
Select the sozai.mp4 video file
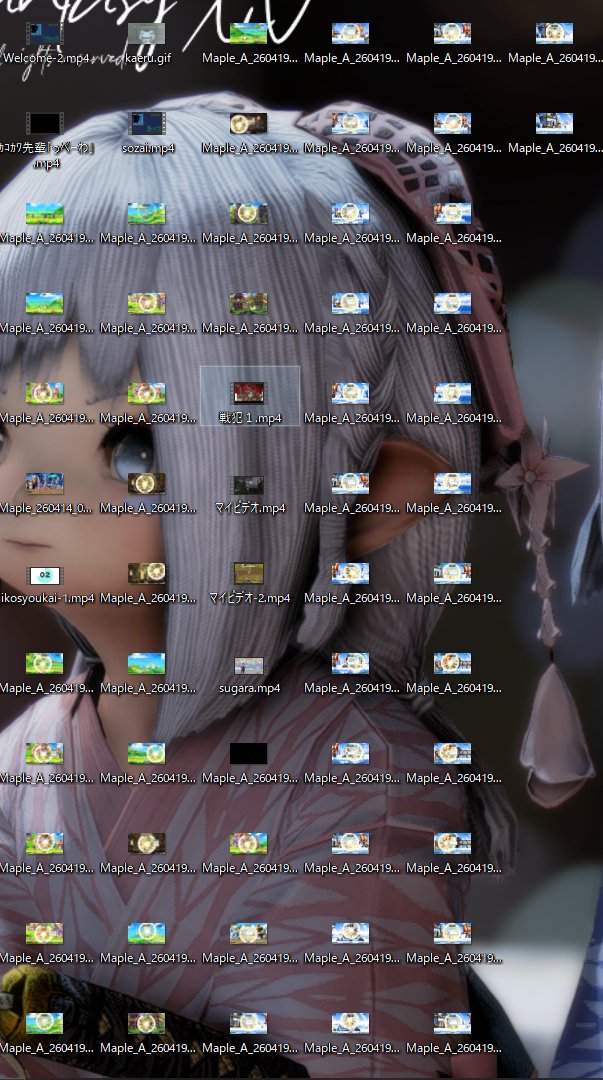click(147, 134)
